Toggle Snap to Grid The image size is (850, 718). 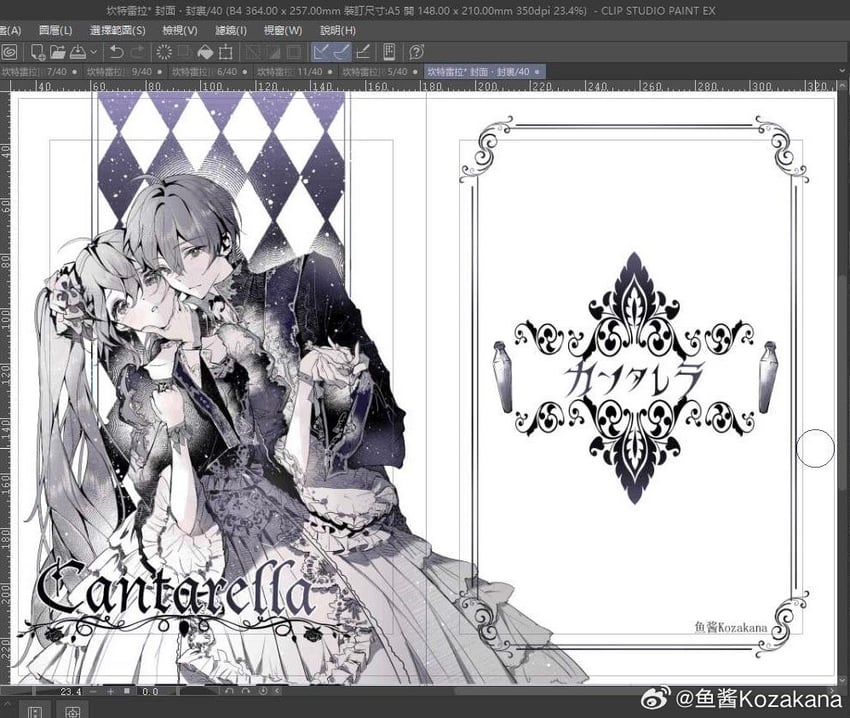point(363,52)
